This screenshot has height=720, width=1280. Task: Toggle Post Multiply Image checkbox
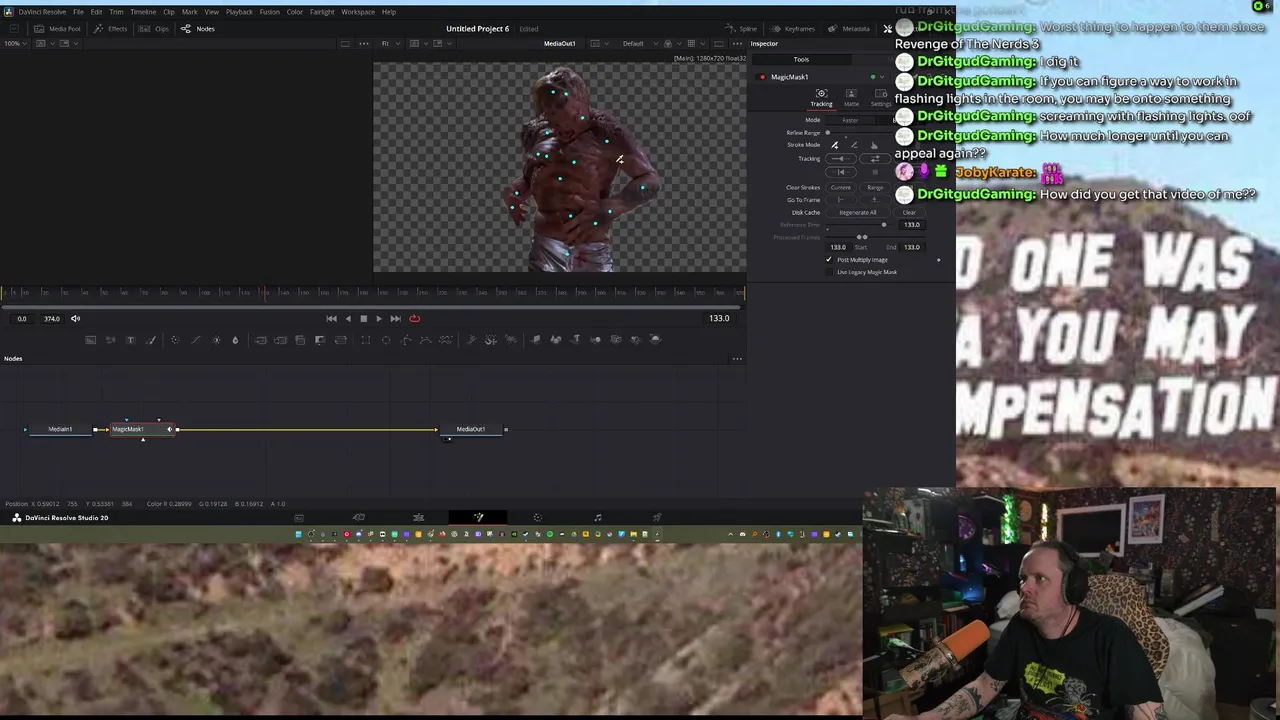click(x=829, y=260)
